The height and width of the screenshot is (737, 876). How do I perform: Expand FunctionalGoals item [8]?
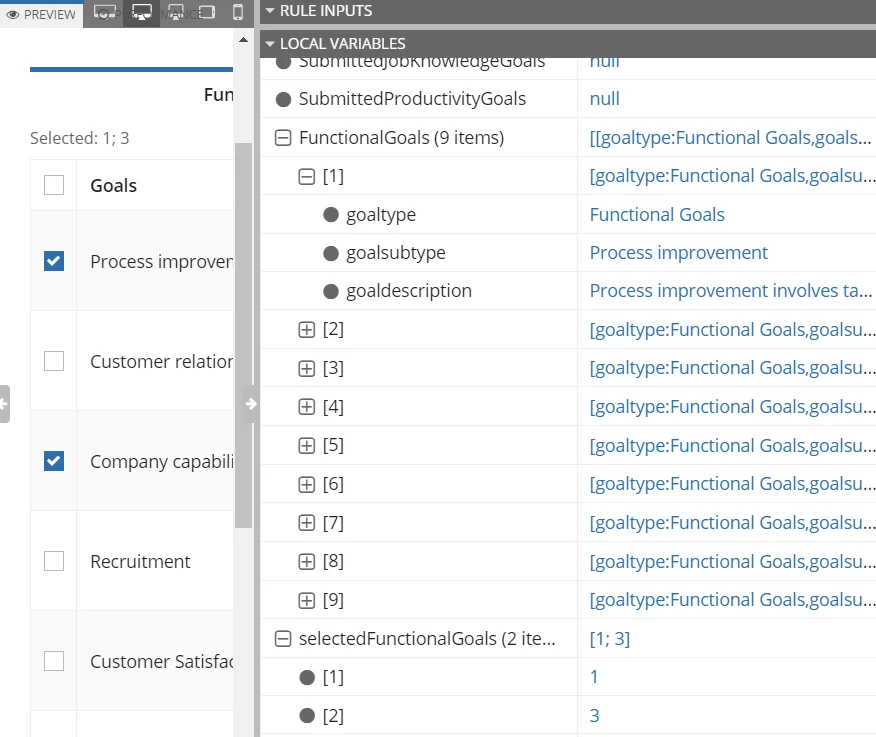click(x=307, y=562)
